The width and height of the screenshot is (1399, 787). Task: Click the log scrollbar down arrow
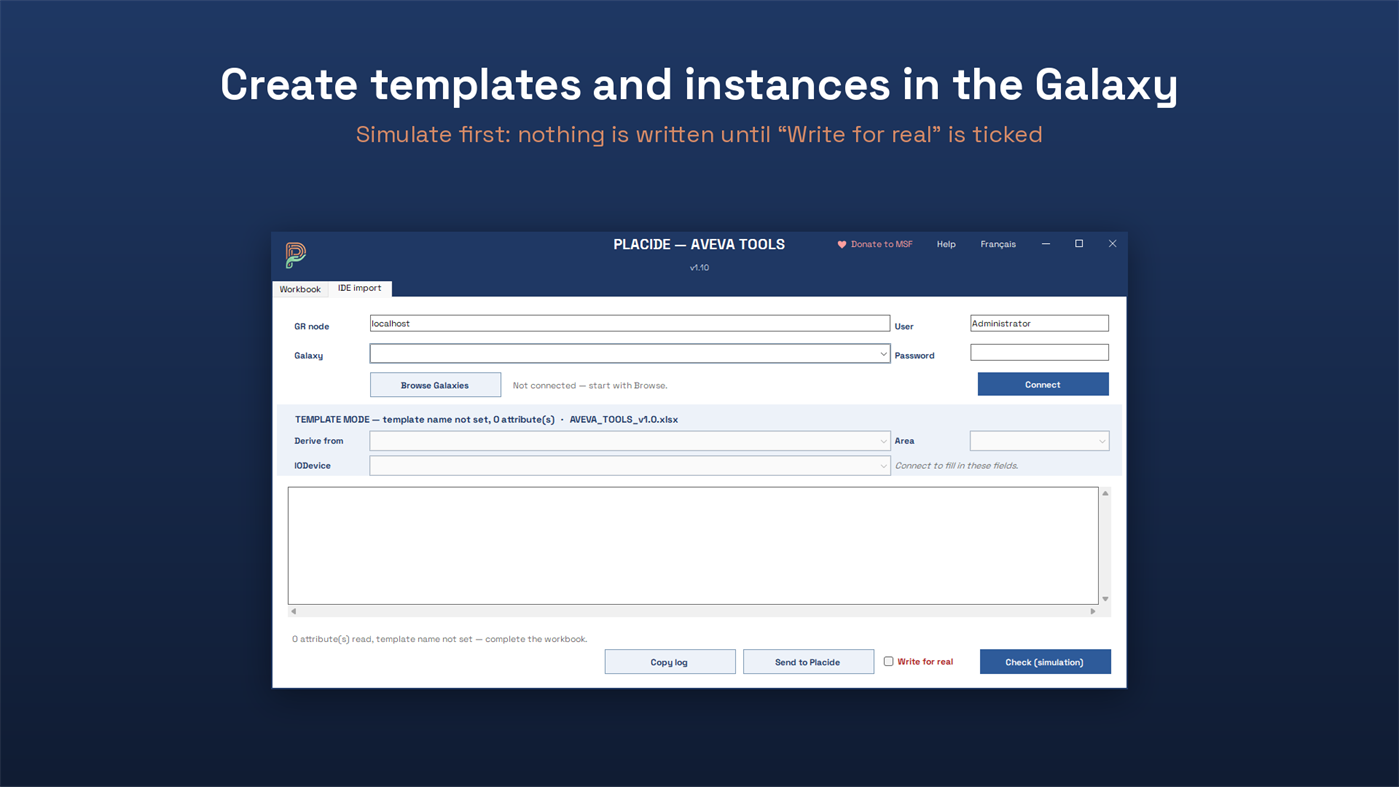(x=1105, y=599)
